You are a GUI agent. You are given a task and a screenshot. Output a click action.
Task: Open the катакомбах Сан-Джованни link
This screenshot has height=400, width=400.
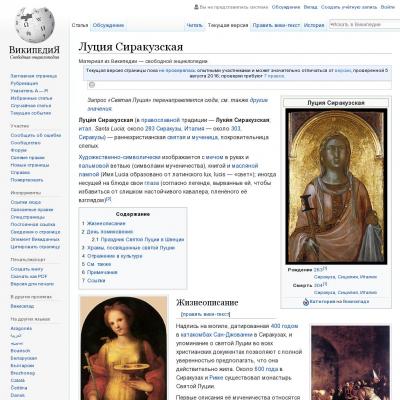[x=216, y=335]
